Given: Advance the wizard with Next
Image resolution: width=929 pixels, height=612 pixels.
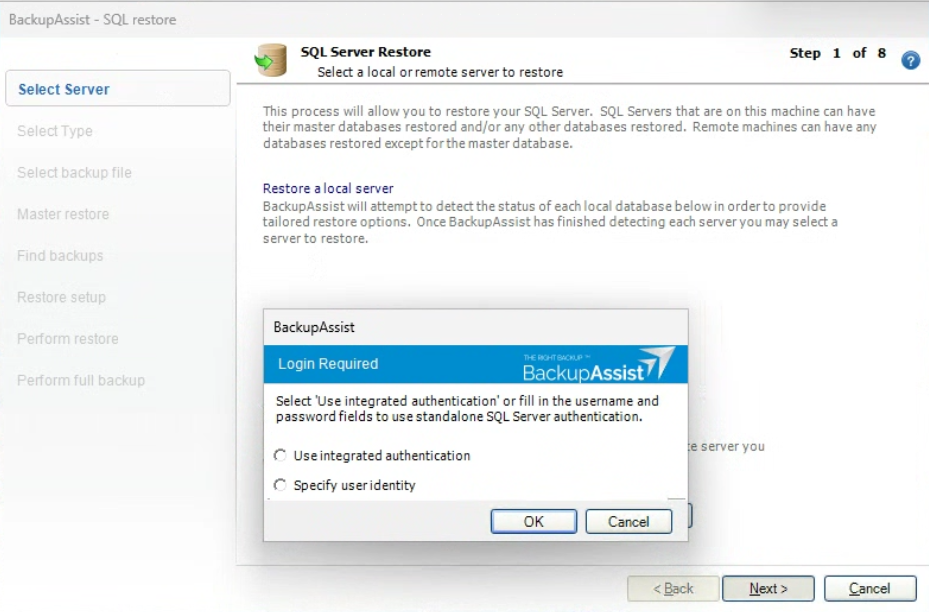Looking at the screenshot, I should (767, 588).
